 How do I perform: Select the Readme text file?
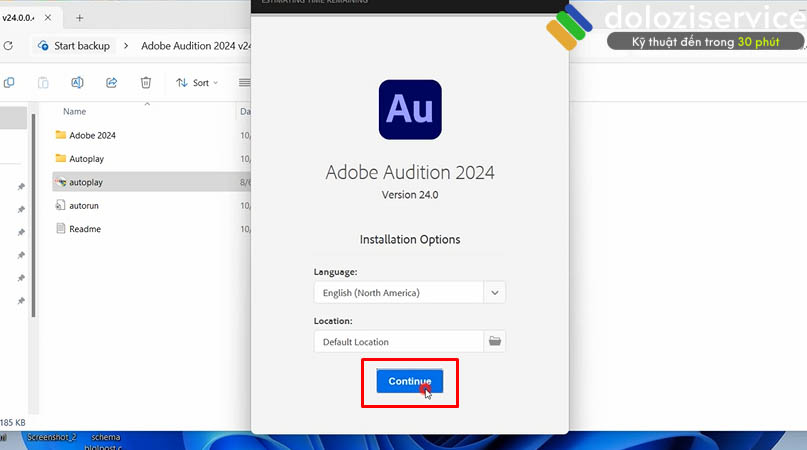[85, 229]
